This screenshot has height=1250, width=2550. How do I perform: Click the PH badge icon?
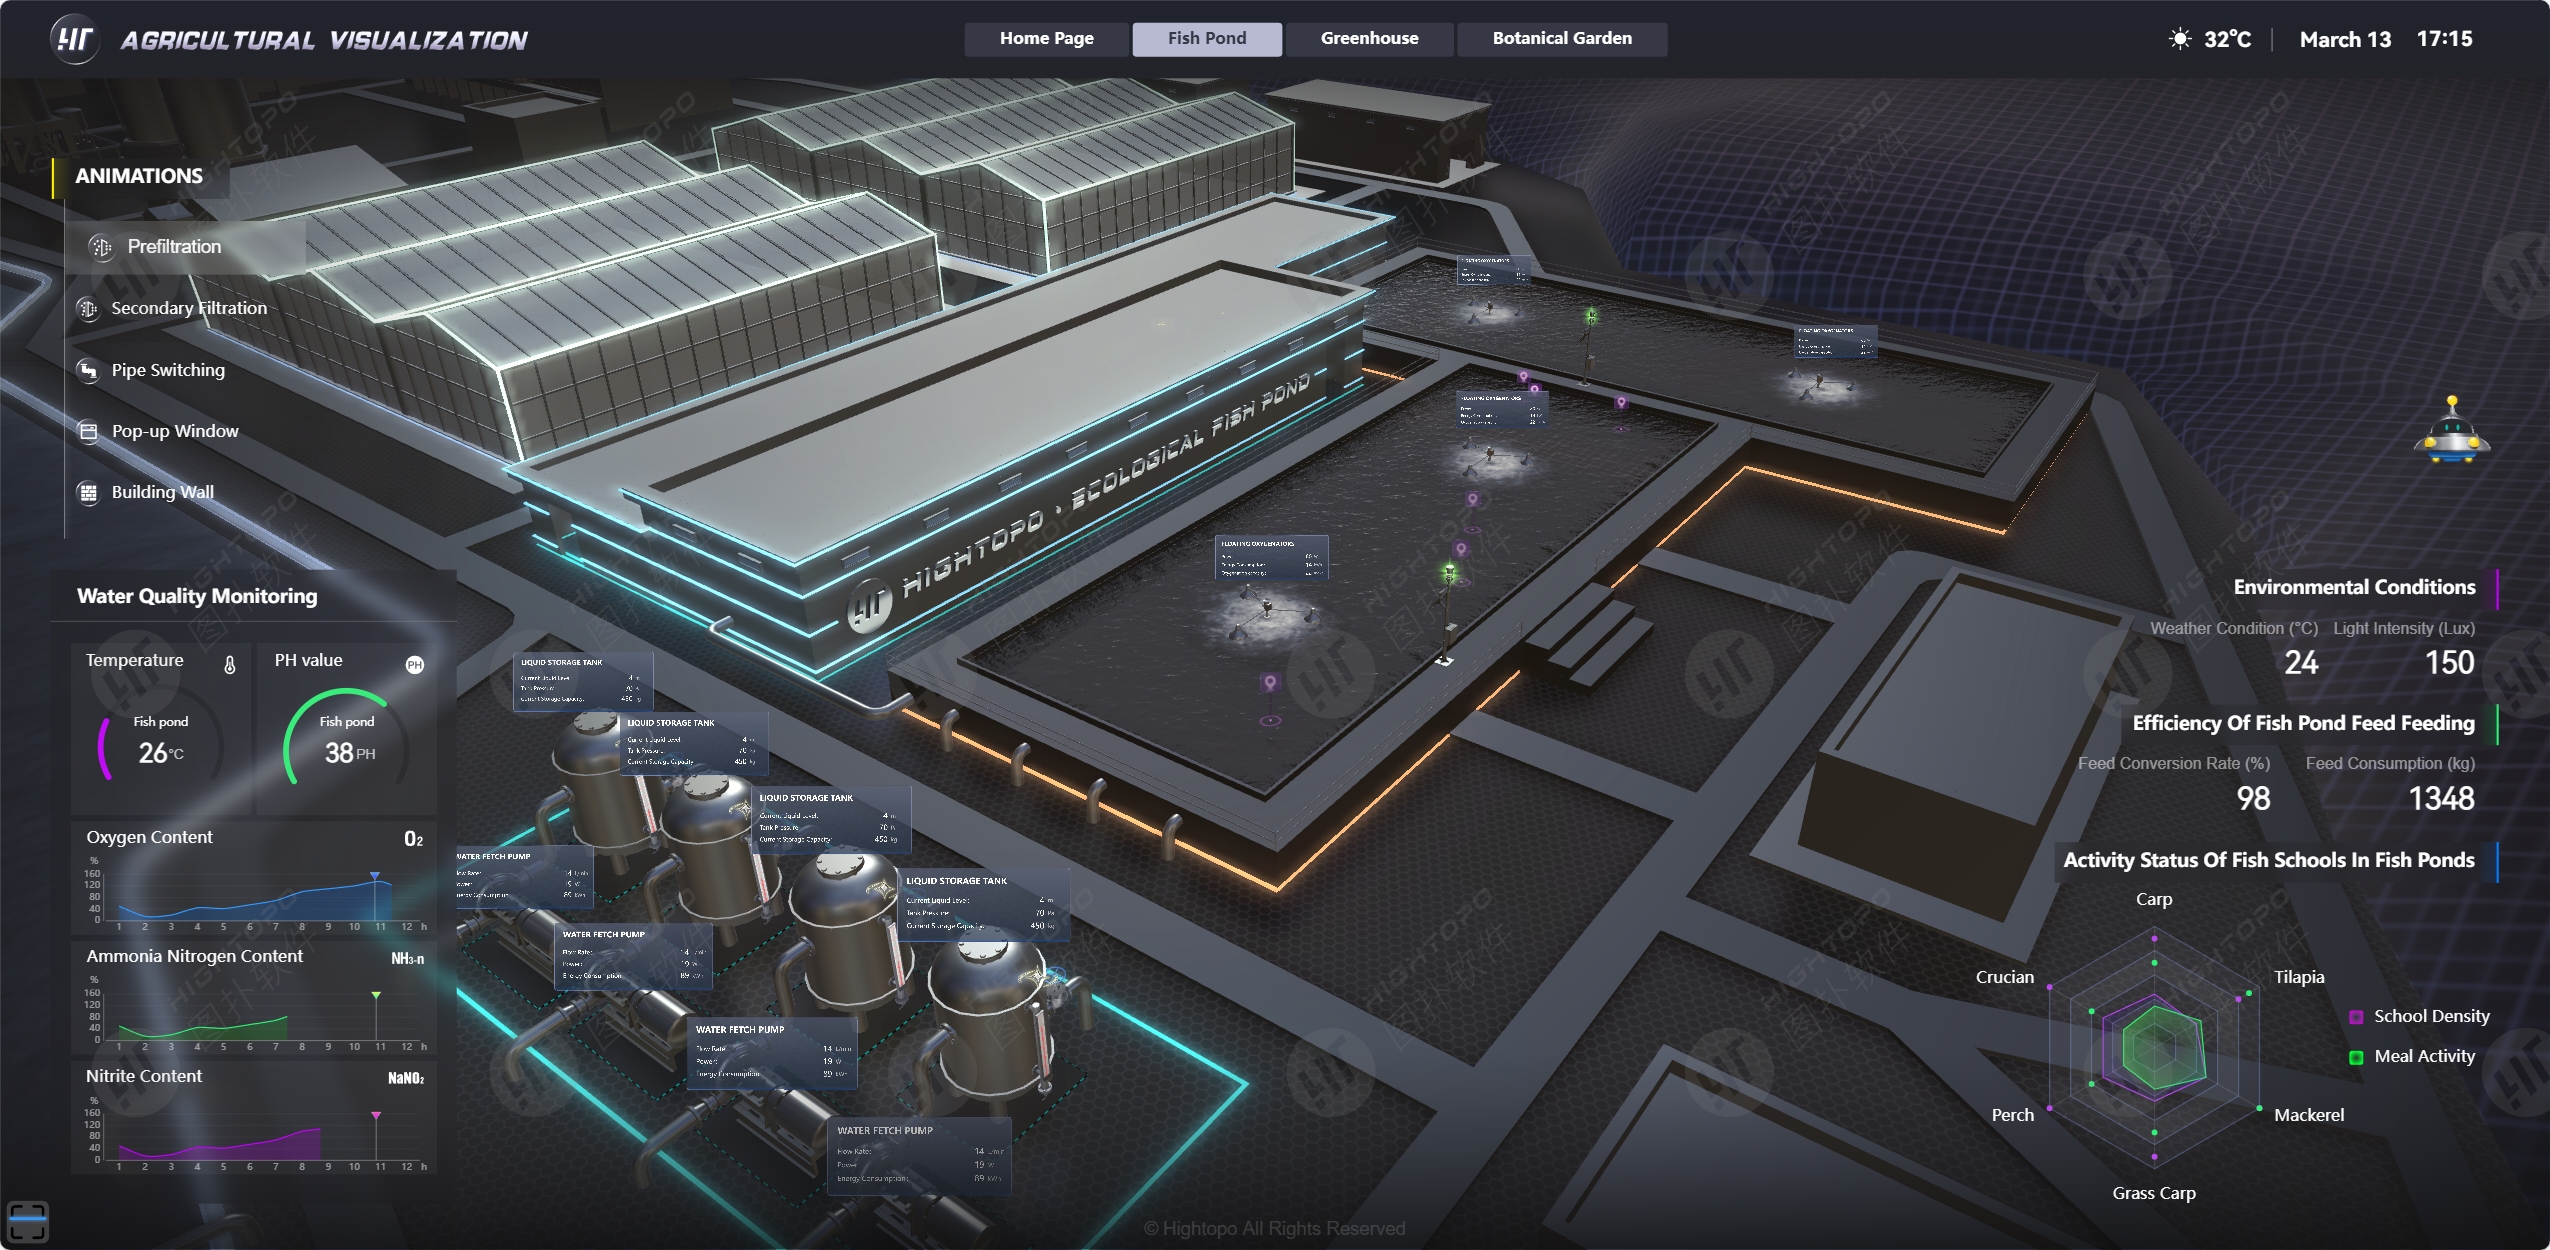click(415, 665)
